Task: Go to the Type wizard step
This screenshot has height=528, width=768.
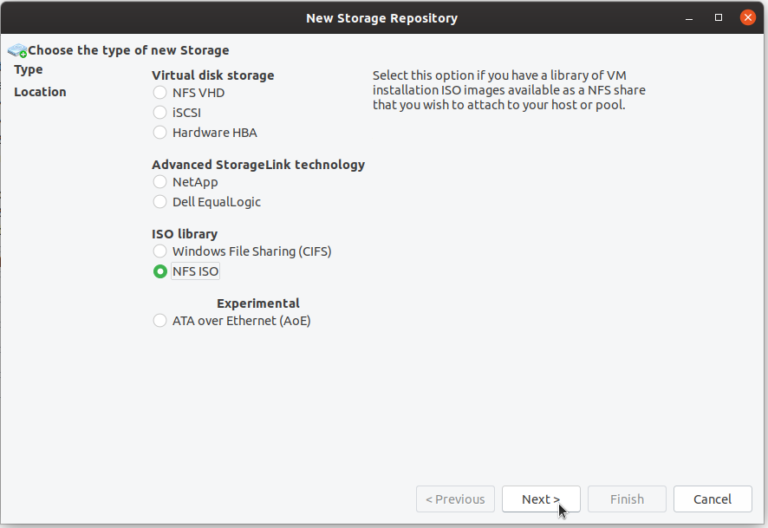Action: 29,70
